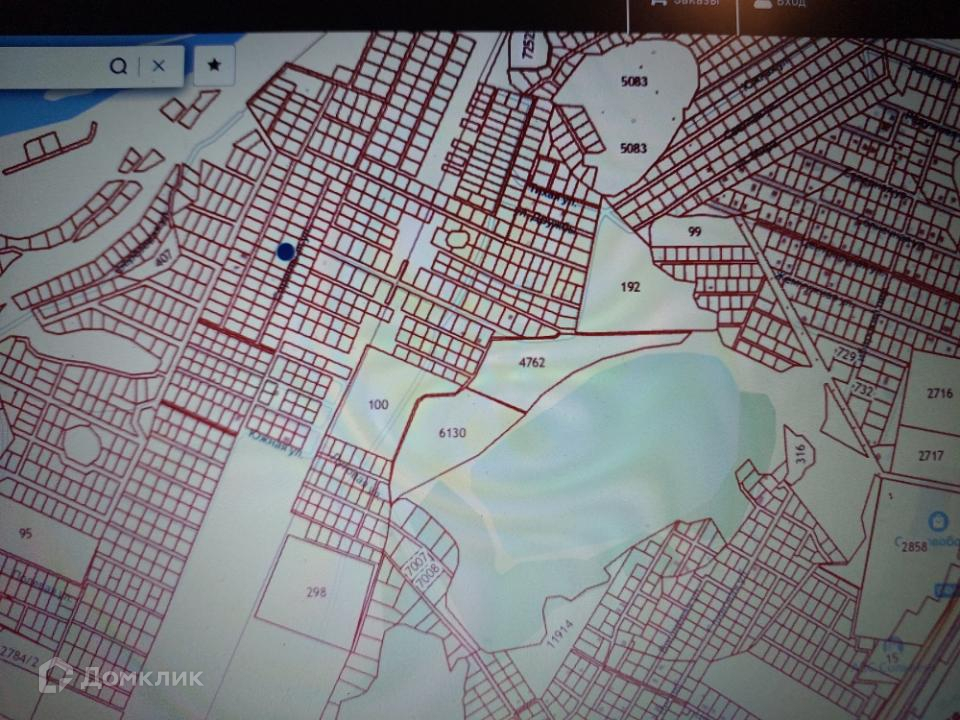960x720 pixels.
Task: Open the Вход login link
Action: coord(781,2)
